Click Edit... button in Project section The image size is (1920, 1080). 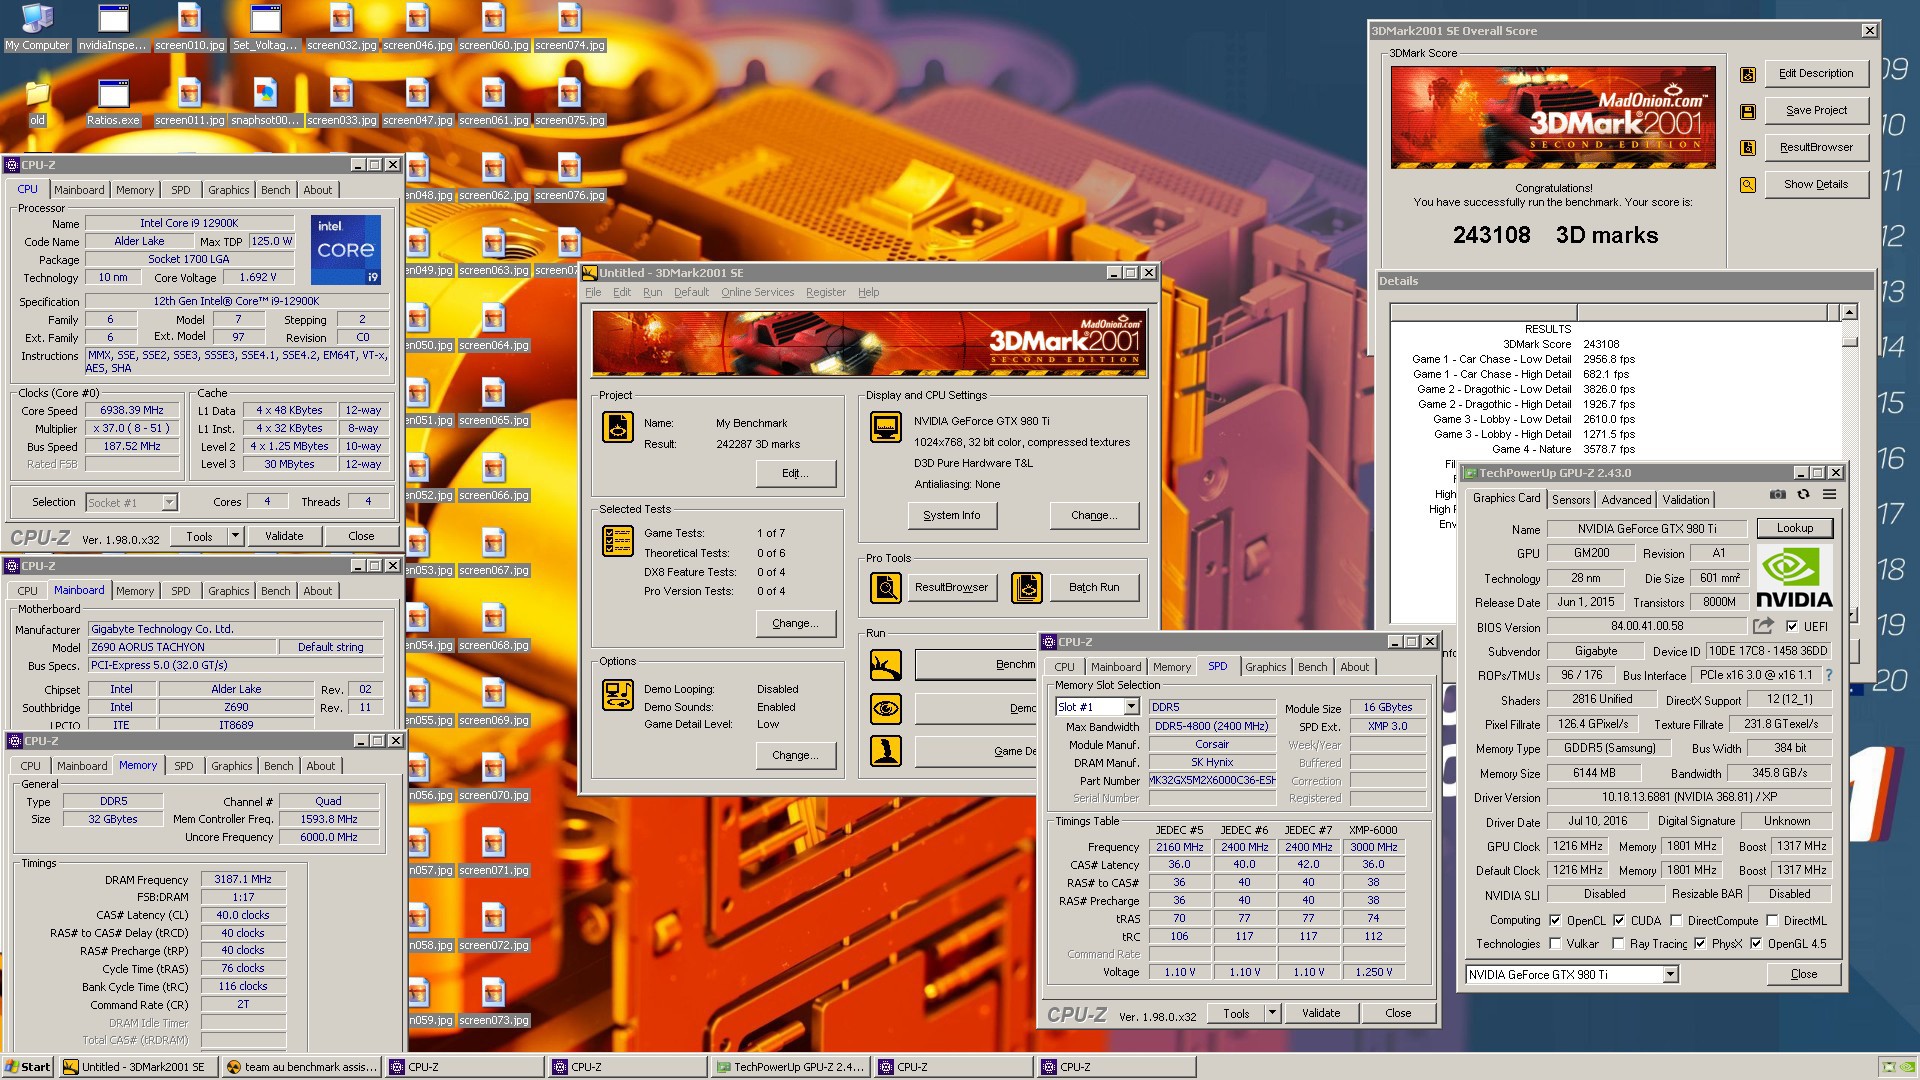(796, 473)
